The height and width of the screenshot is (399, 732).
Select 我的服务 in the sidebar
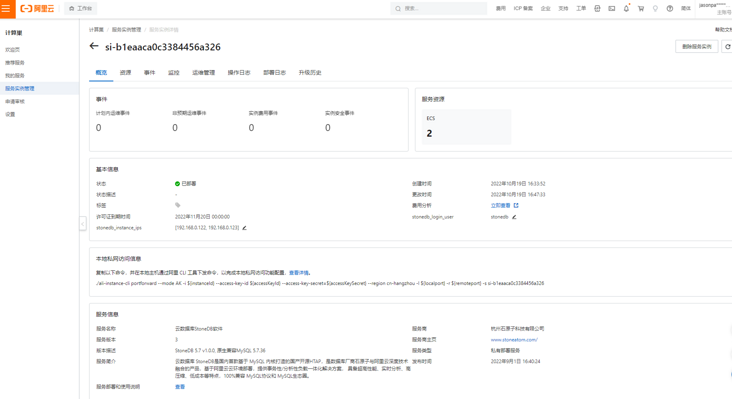coord(15,75)
